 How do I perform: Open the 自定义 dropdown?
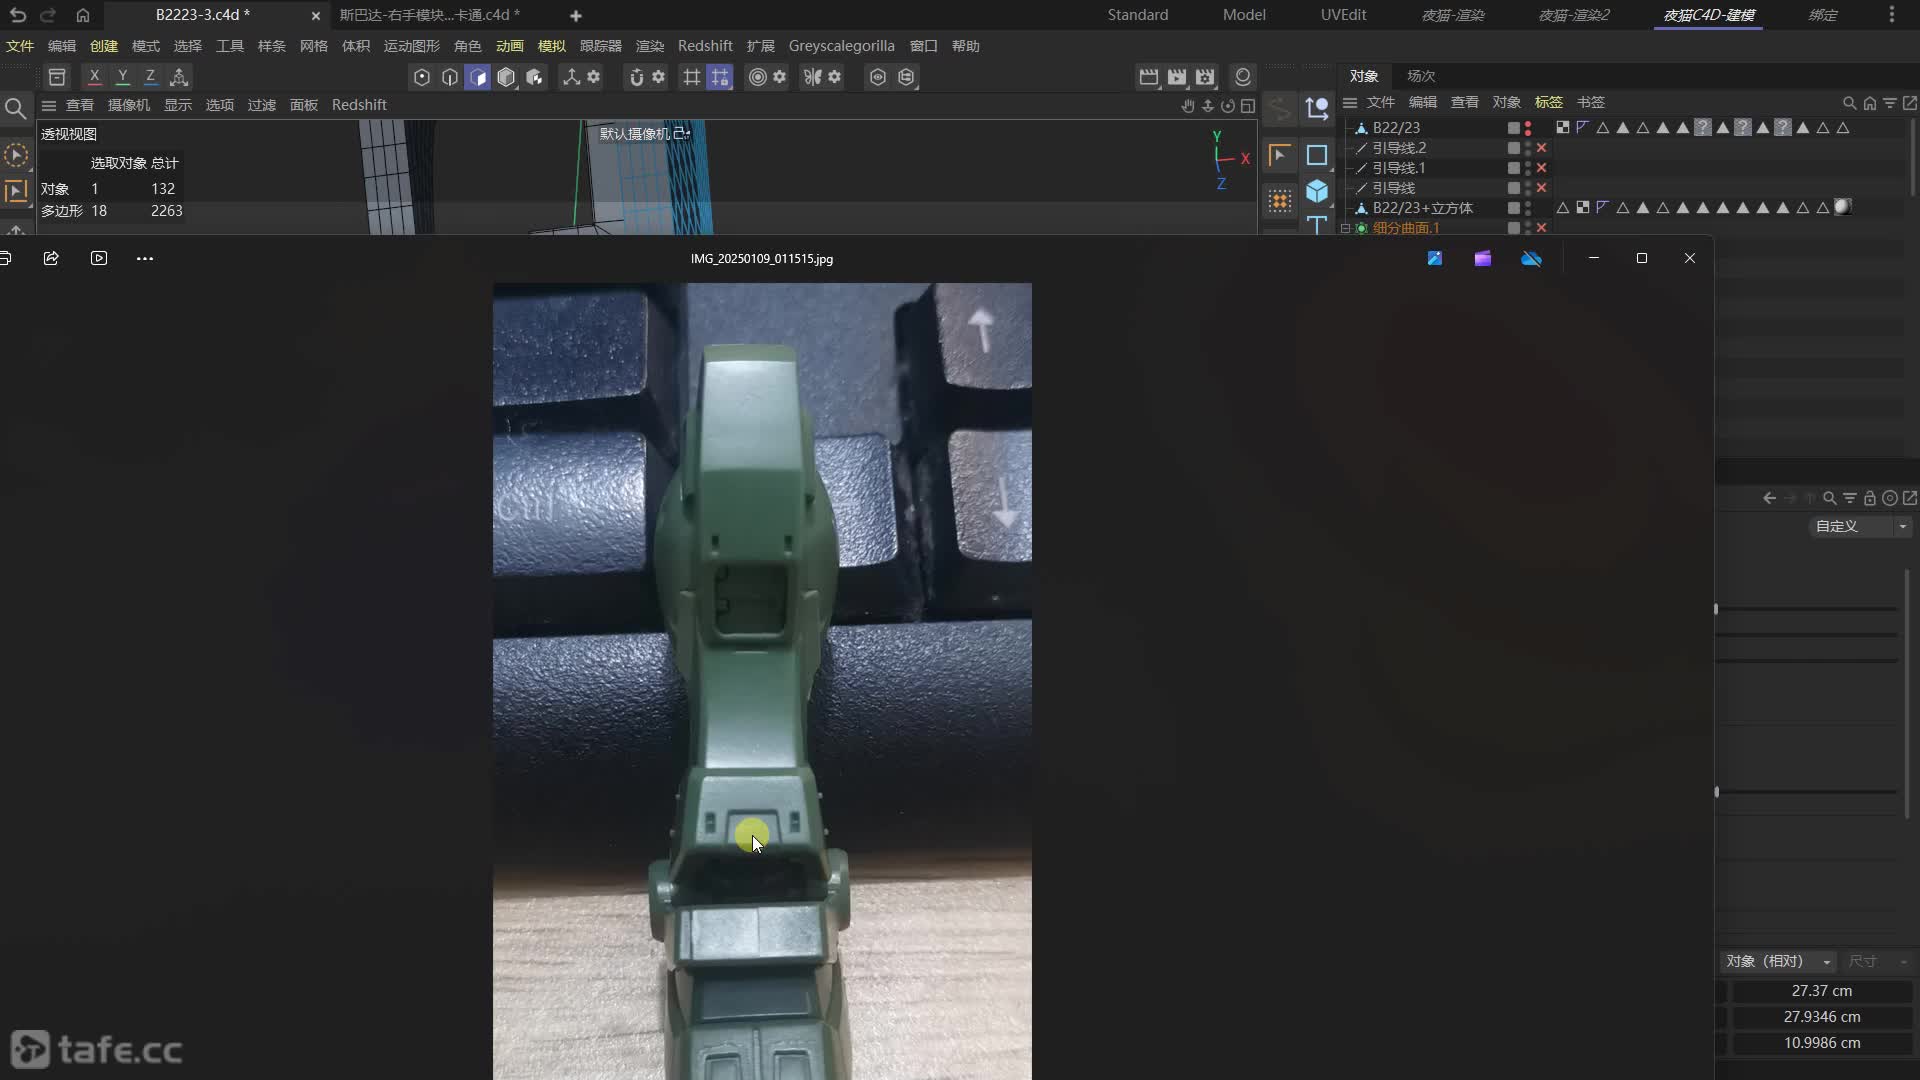tap(1861, 526)
